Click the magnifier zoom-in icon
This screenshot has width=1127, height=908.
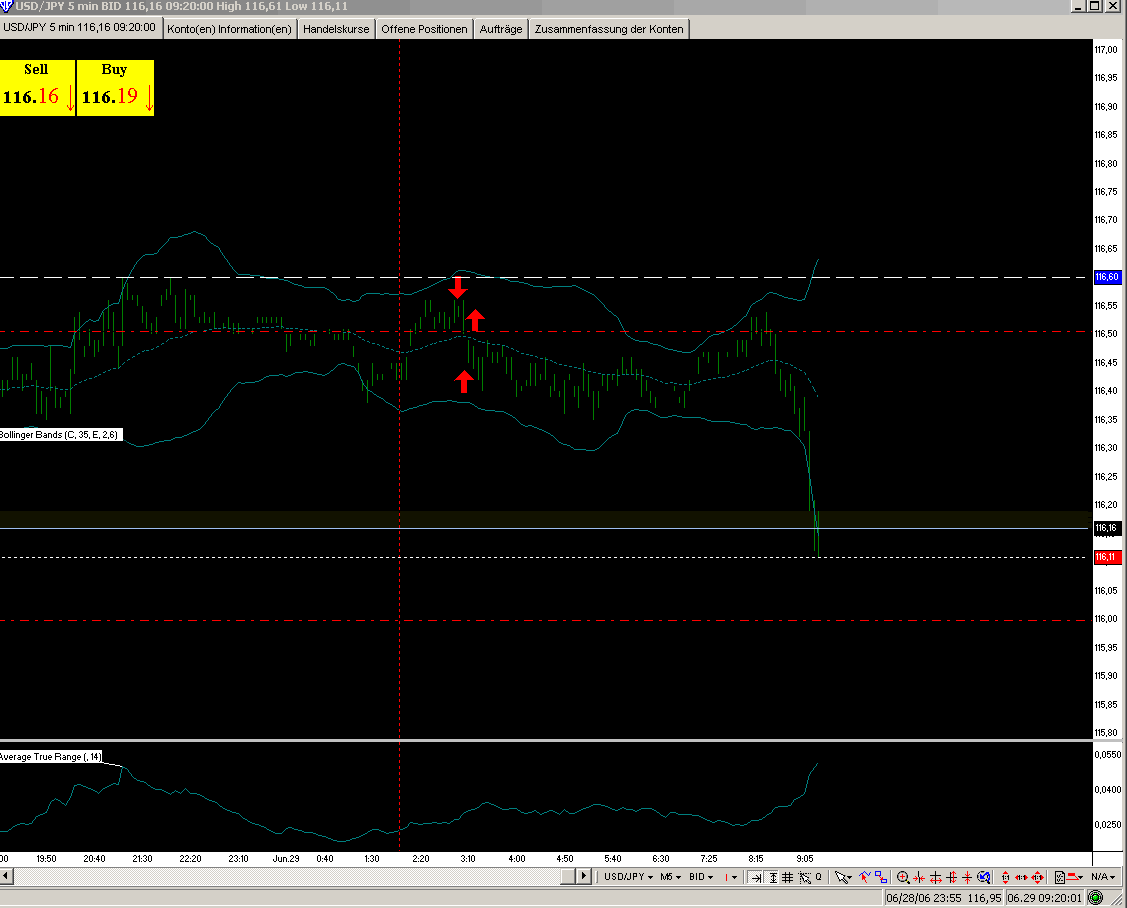tap(903, 877)
